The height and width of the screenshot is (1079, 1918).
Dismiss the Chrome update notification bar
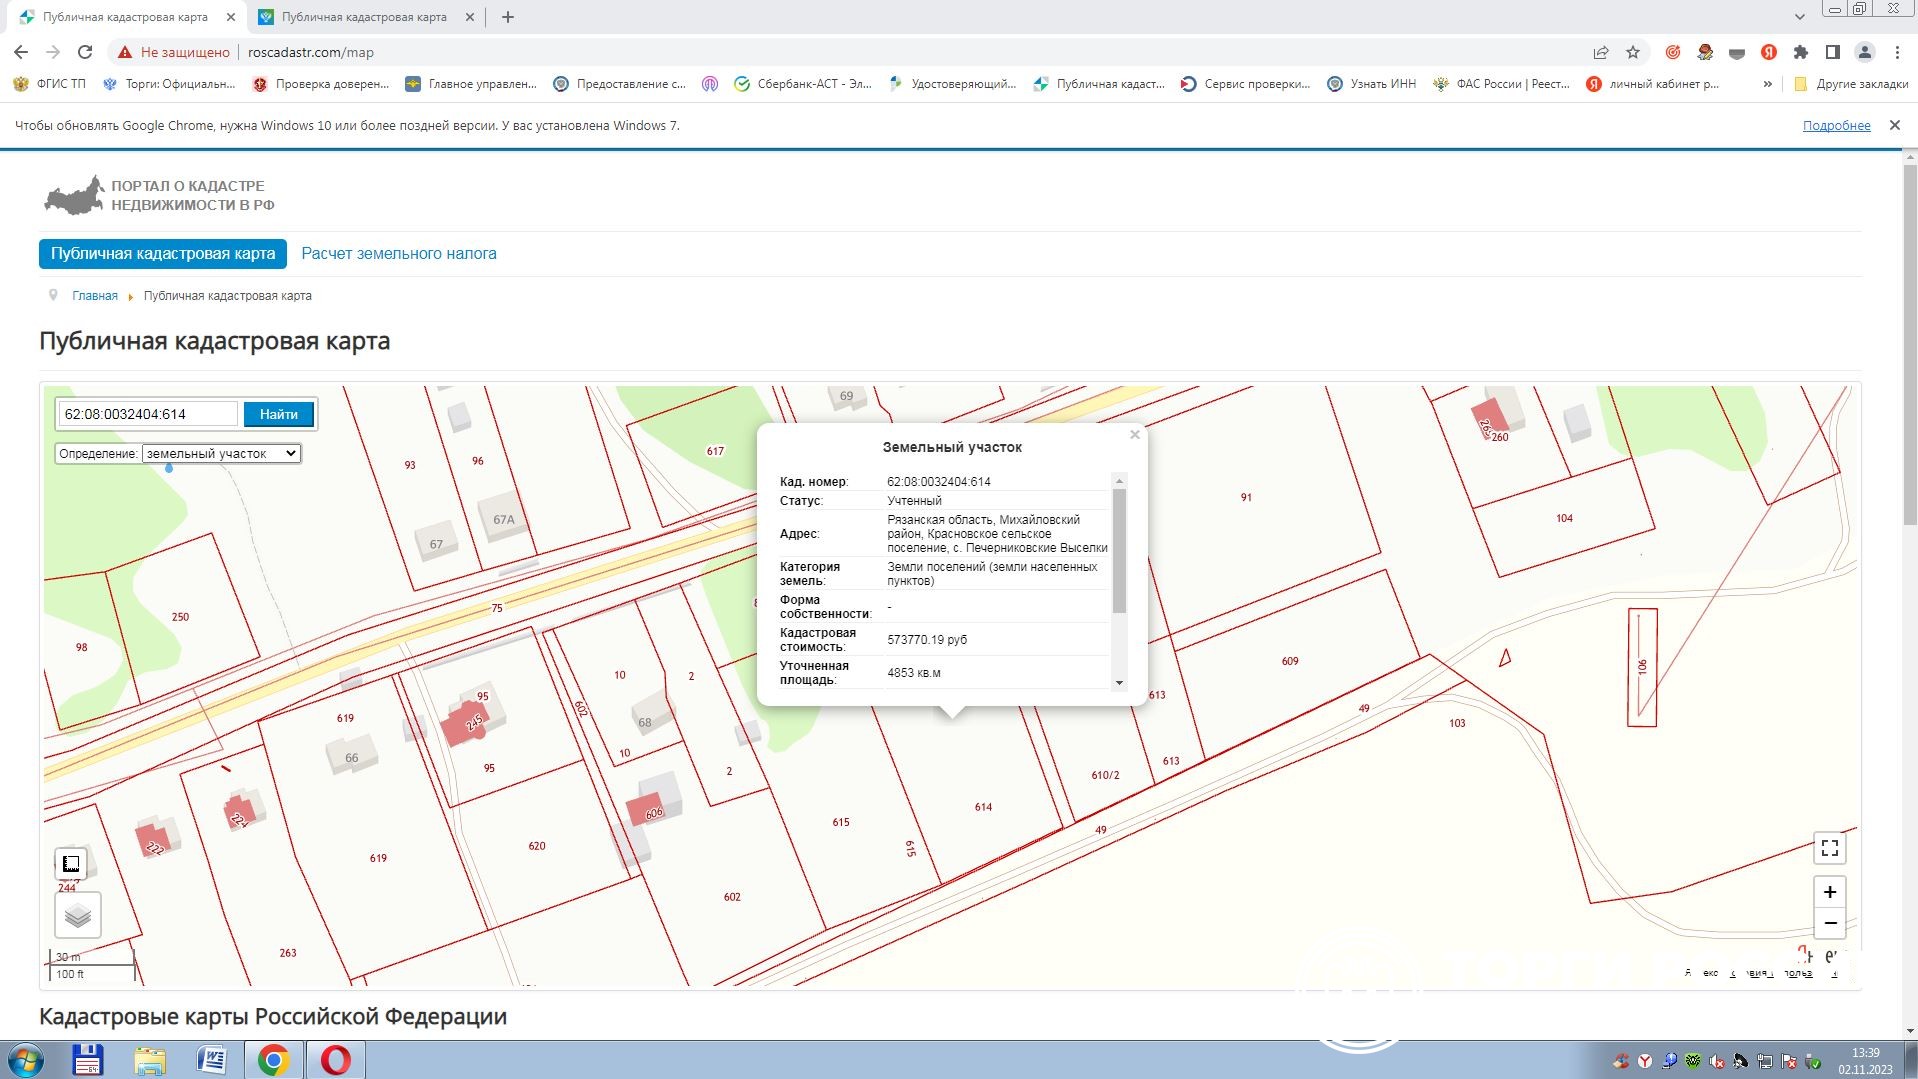pyautogui.click(x=1894, y=125)
